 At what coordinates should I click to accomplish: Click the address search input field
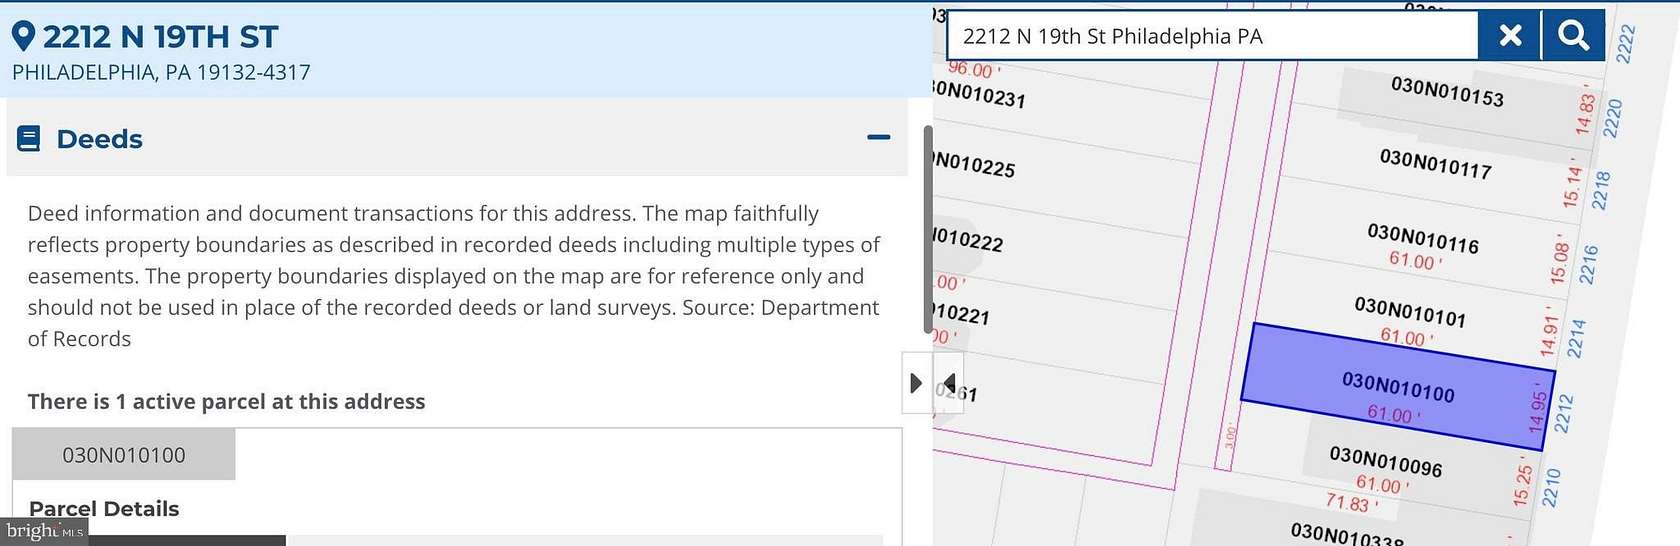[x=1210, y=37]
